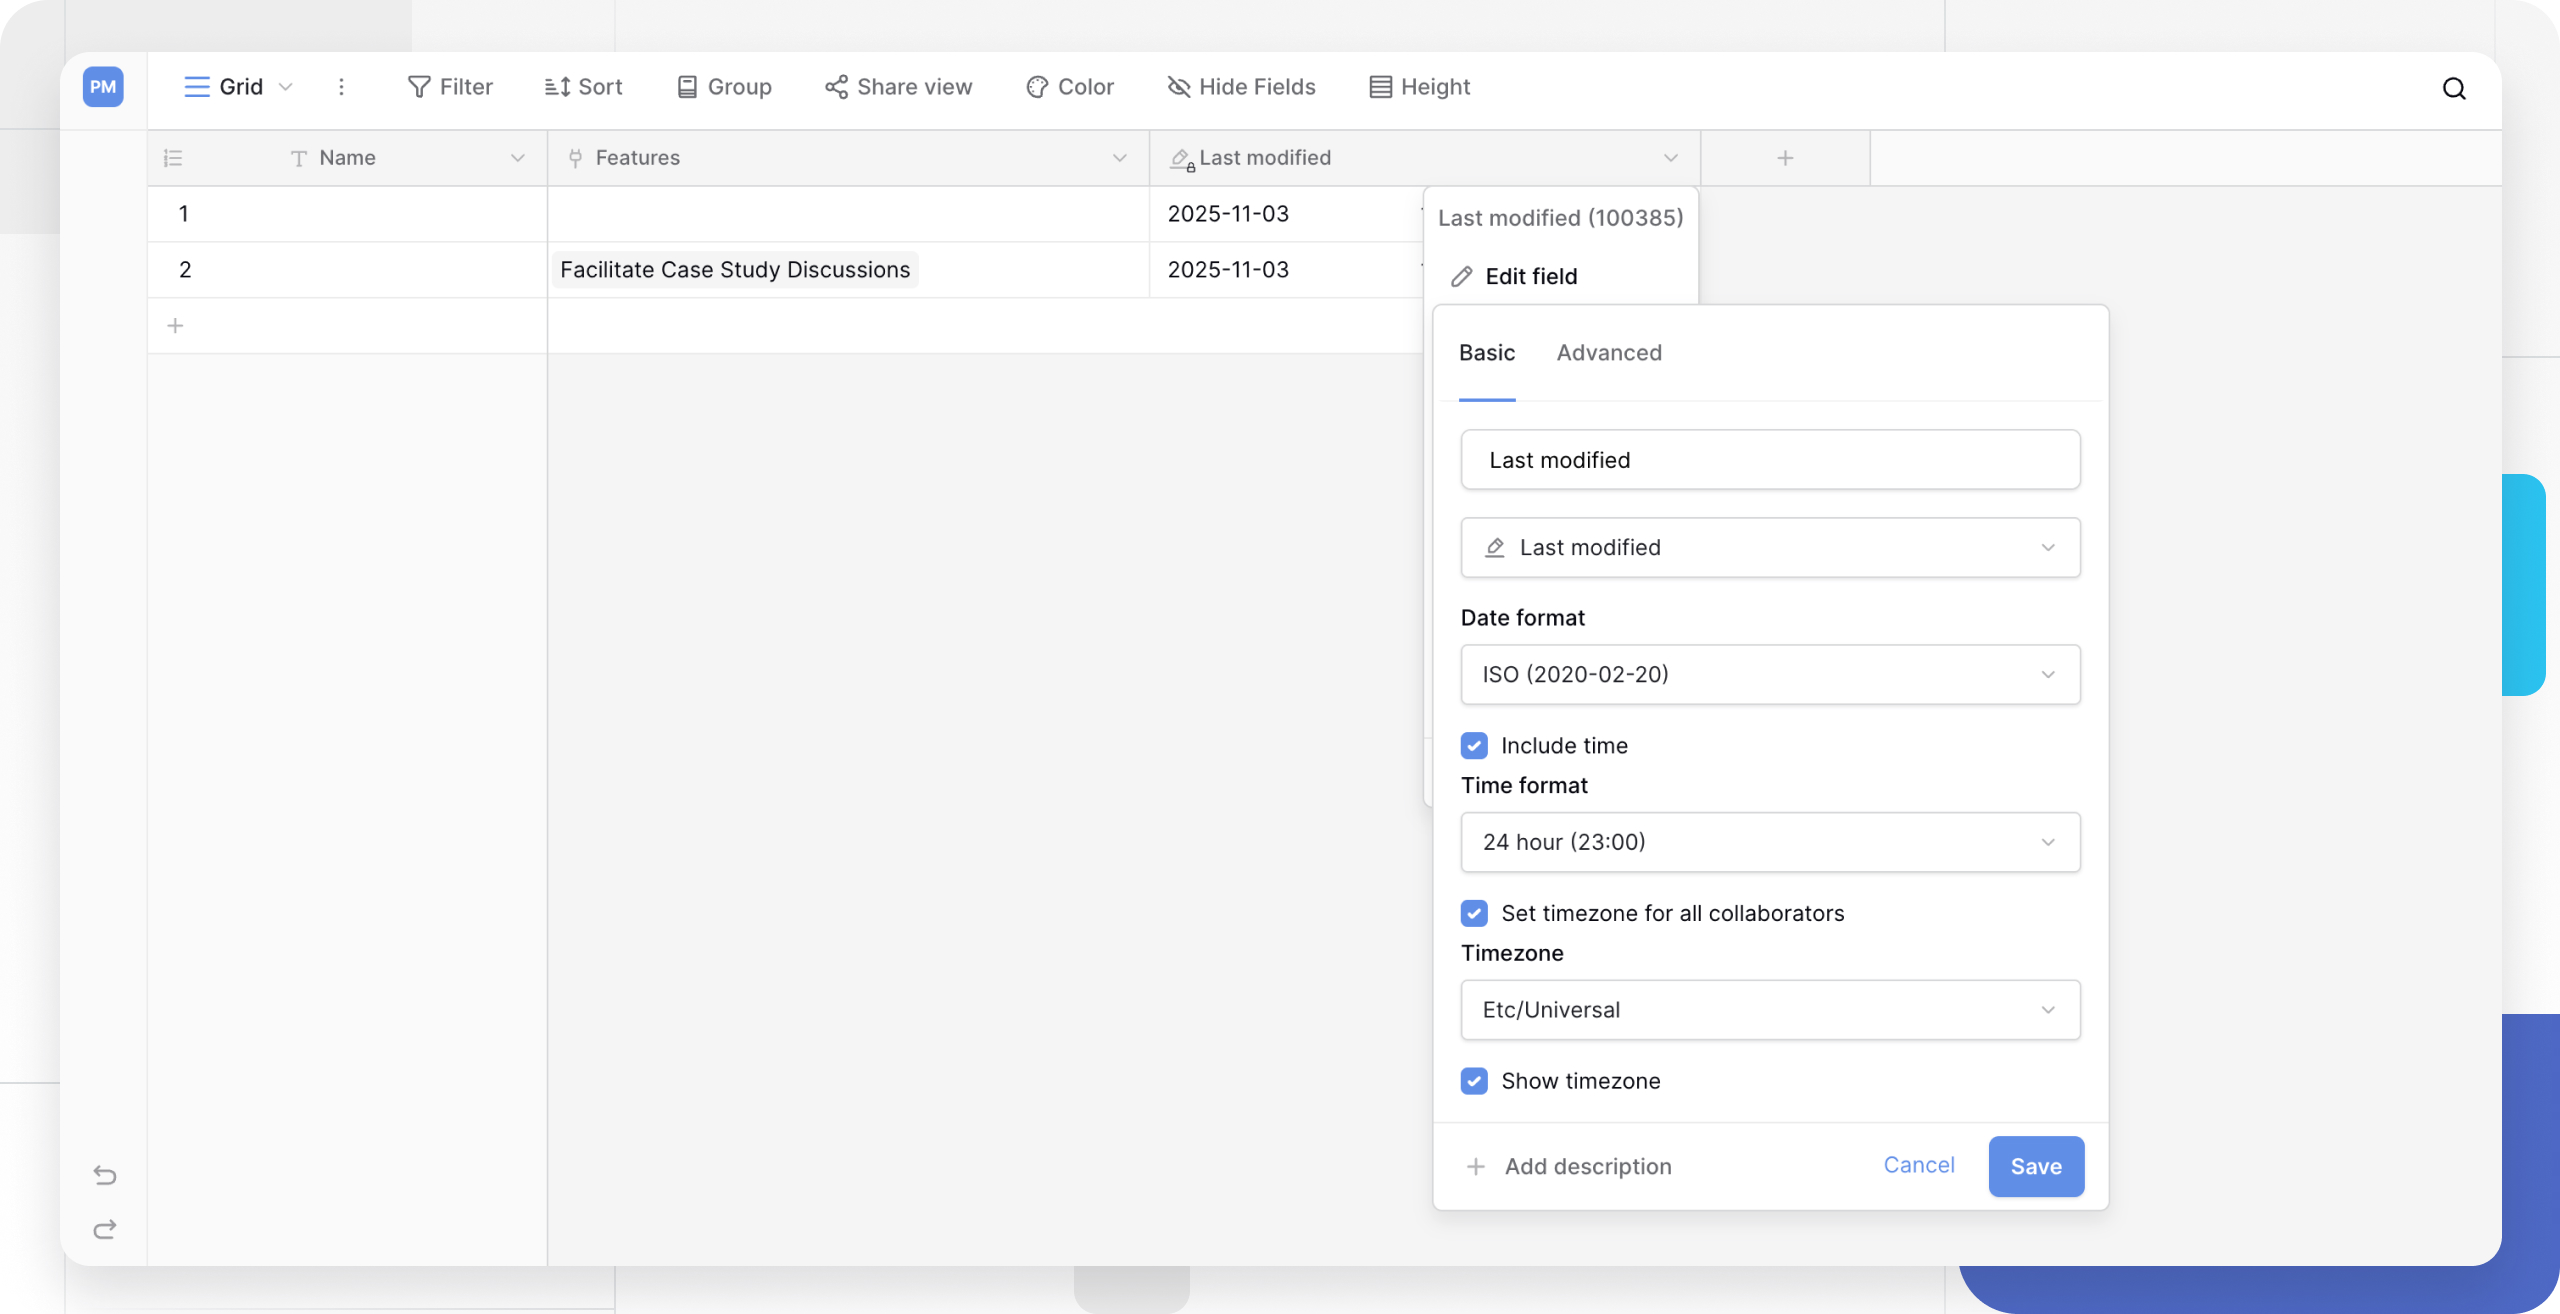This screenshot has height=1314, width=2560.
Task: Open the Date format ISO dropdown
Action: 1770,674
